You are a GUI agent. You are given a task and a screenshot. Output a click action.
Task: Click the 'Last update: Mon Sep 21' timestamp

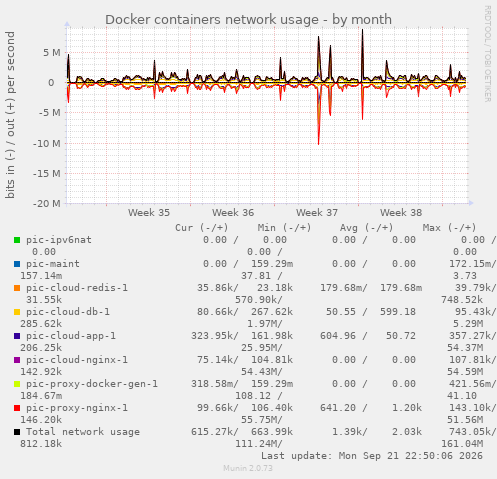click(372, 456)
